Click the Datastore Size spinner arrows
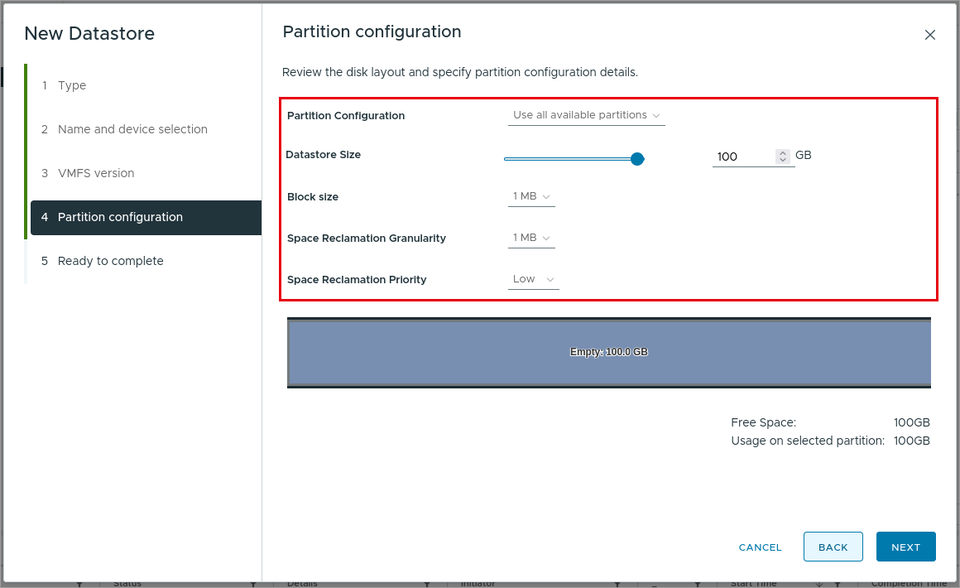Viewport: 960px width, 588px height. [x=782, y=157]
